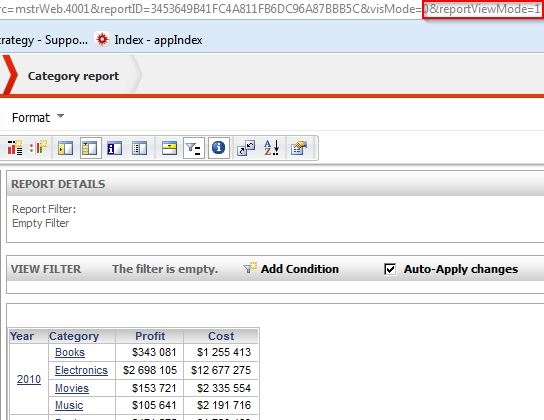Toggle the Report Details info icon
The height and width of the screenshot is (420, 544).
click(219, 148)
